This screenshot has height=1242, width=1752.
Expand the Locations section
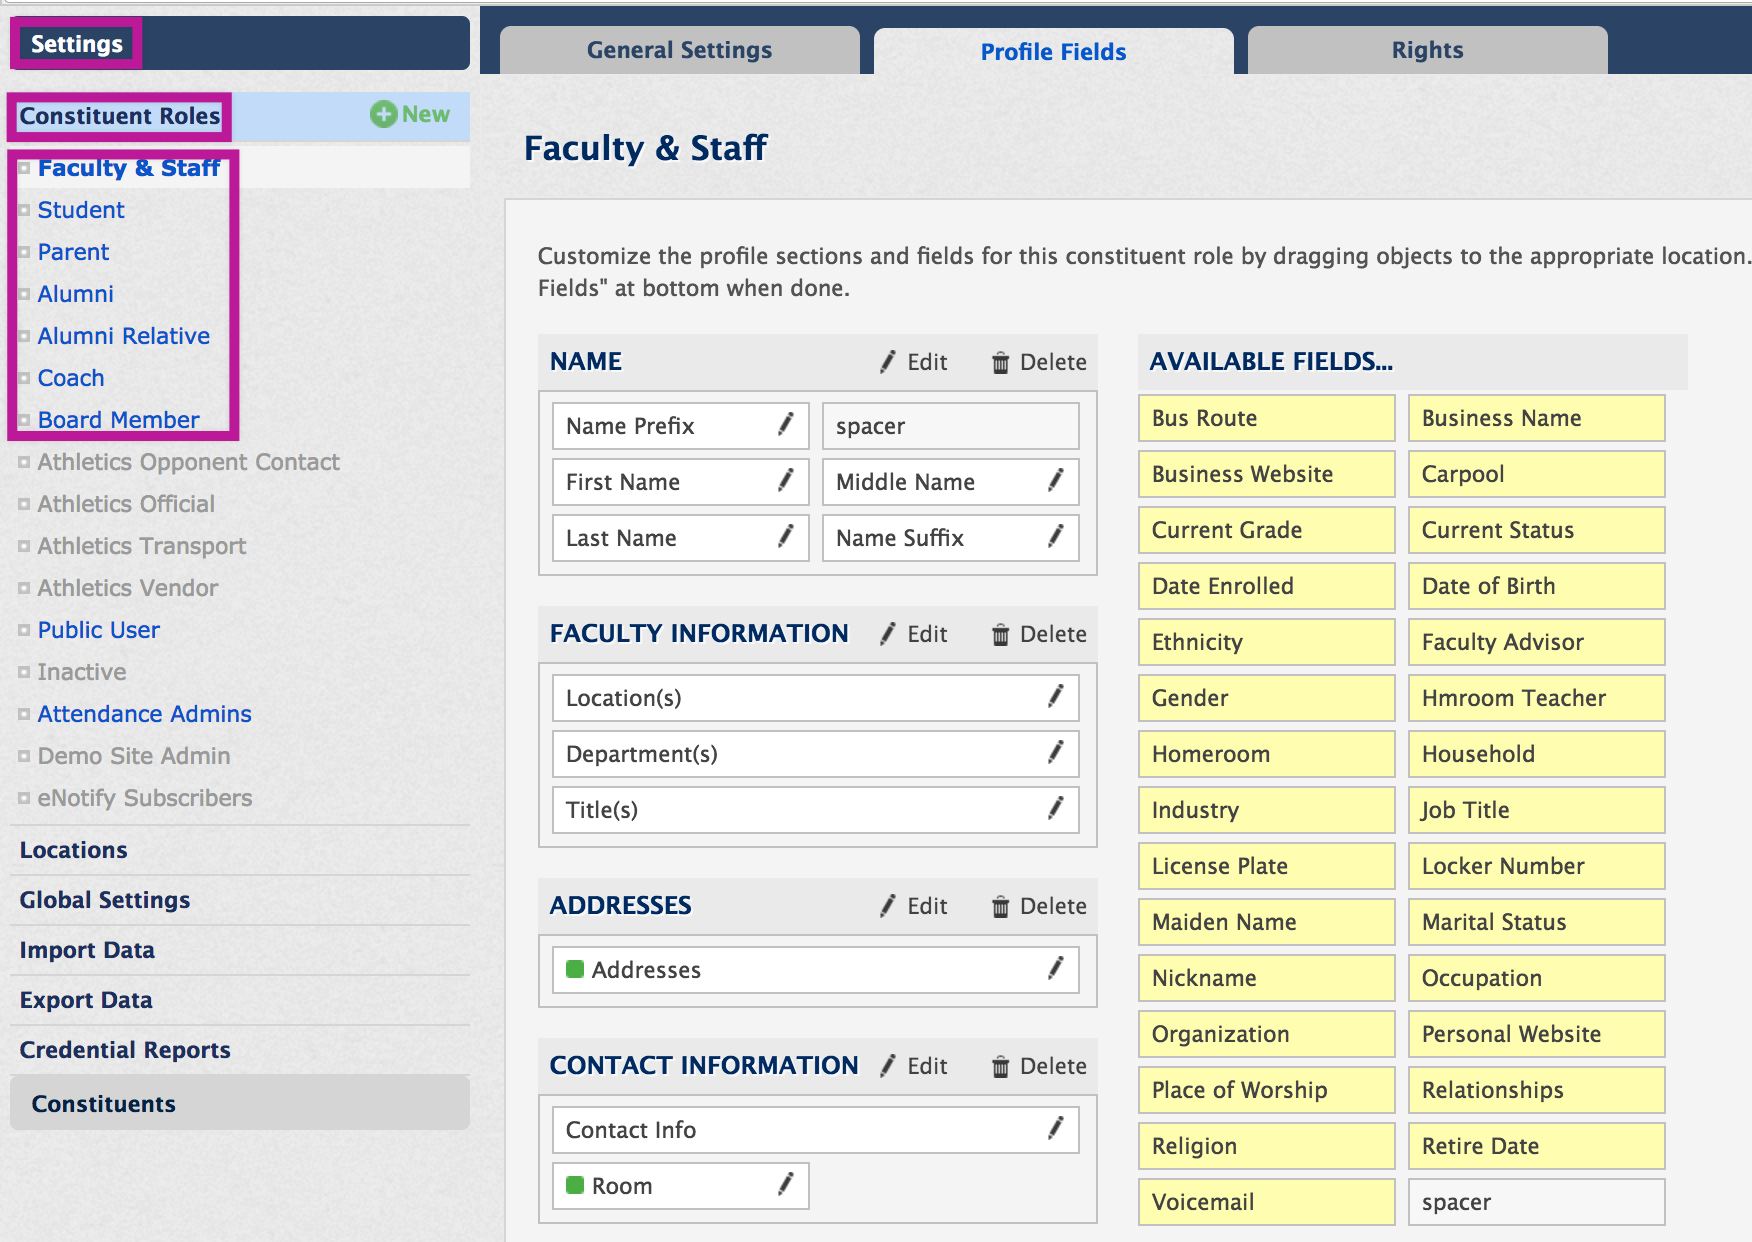pos(73,850)
